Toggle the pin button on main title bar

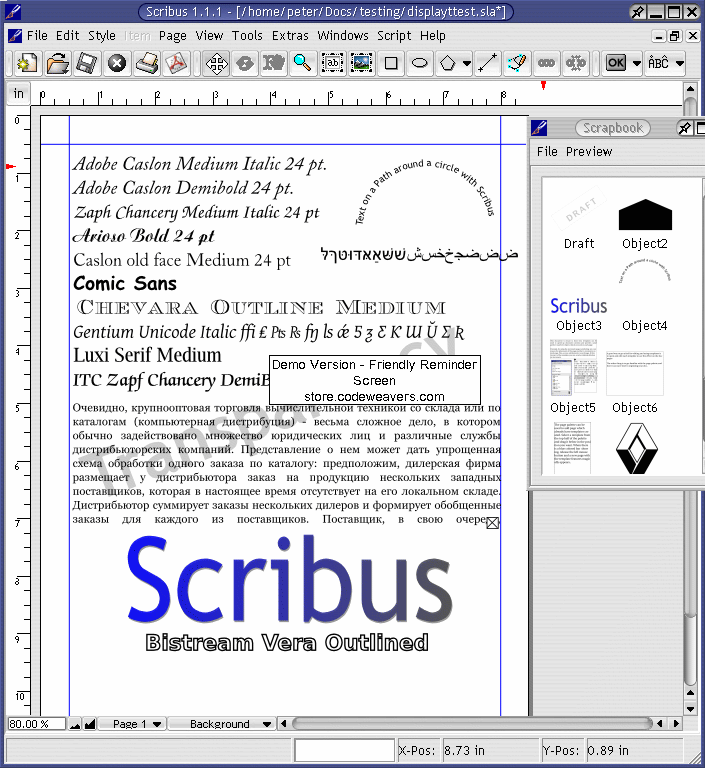(x=637, y=12)
